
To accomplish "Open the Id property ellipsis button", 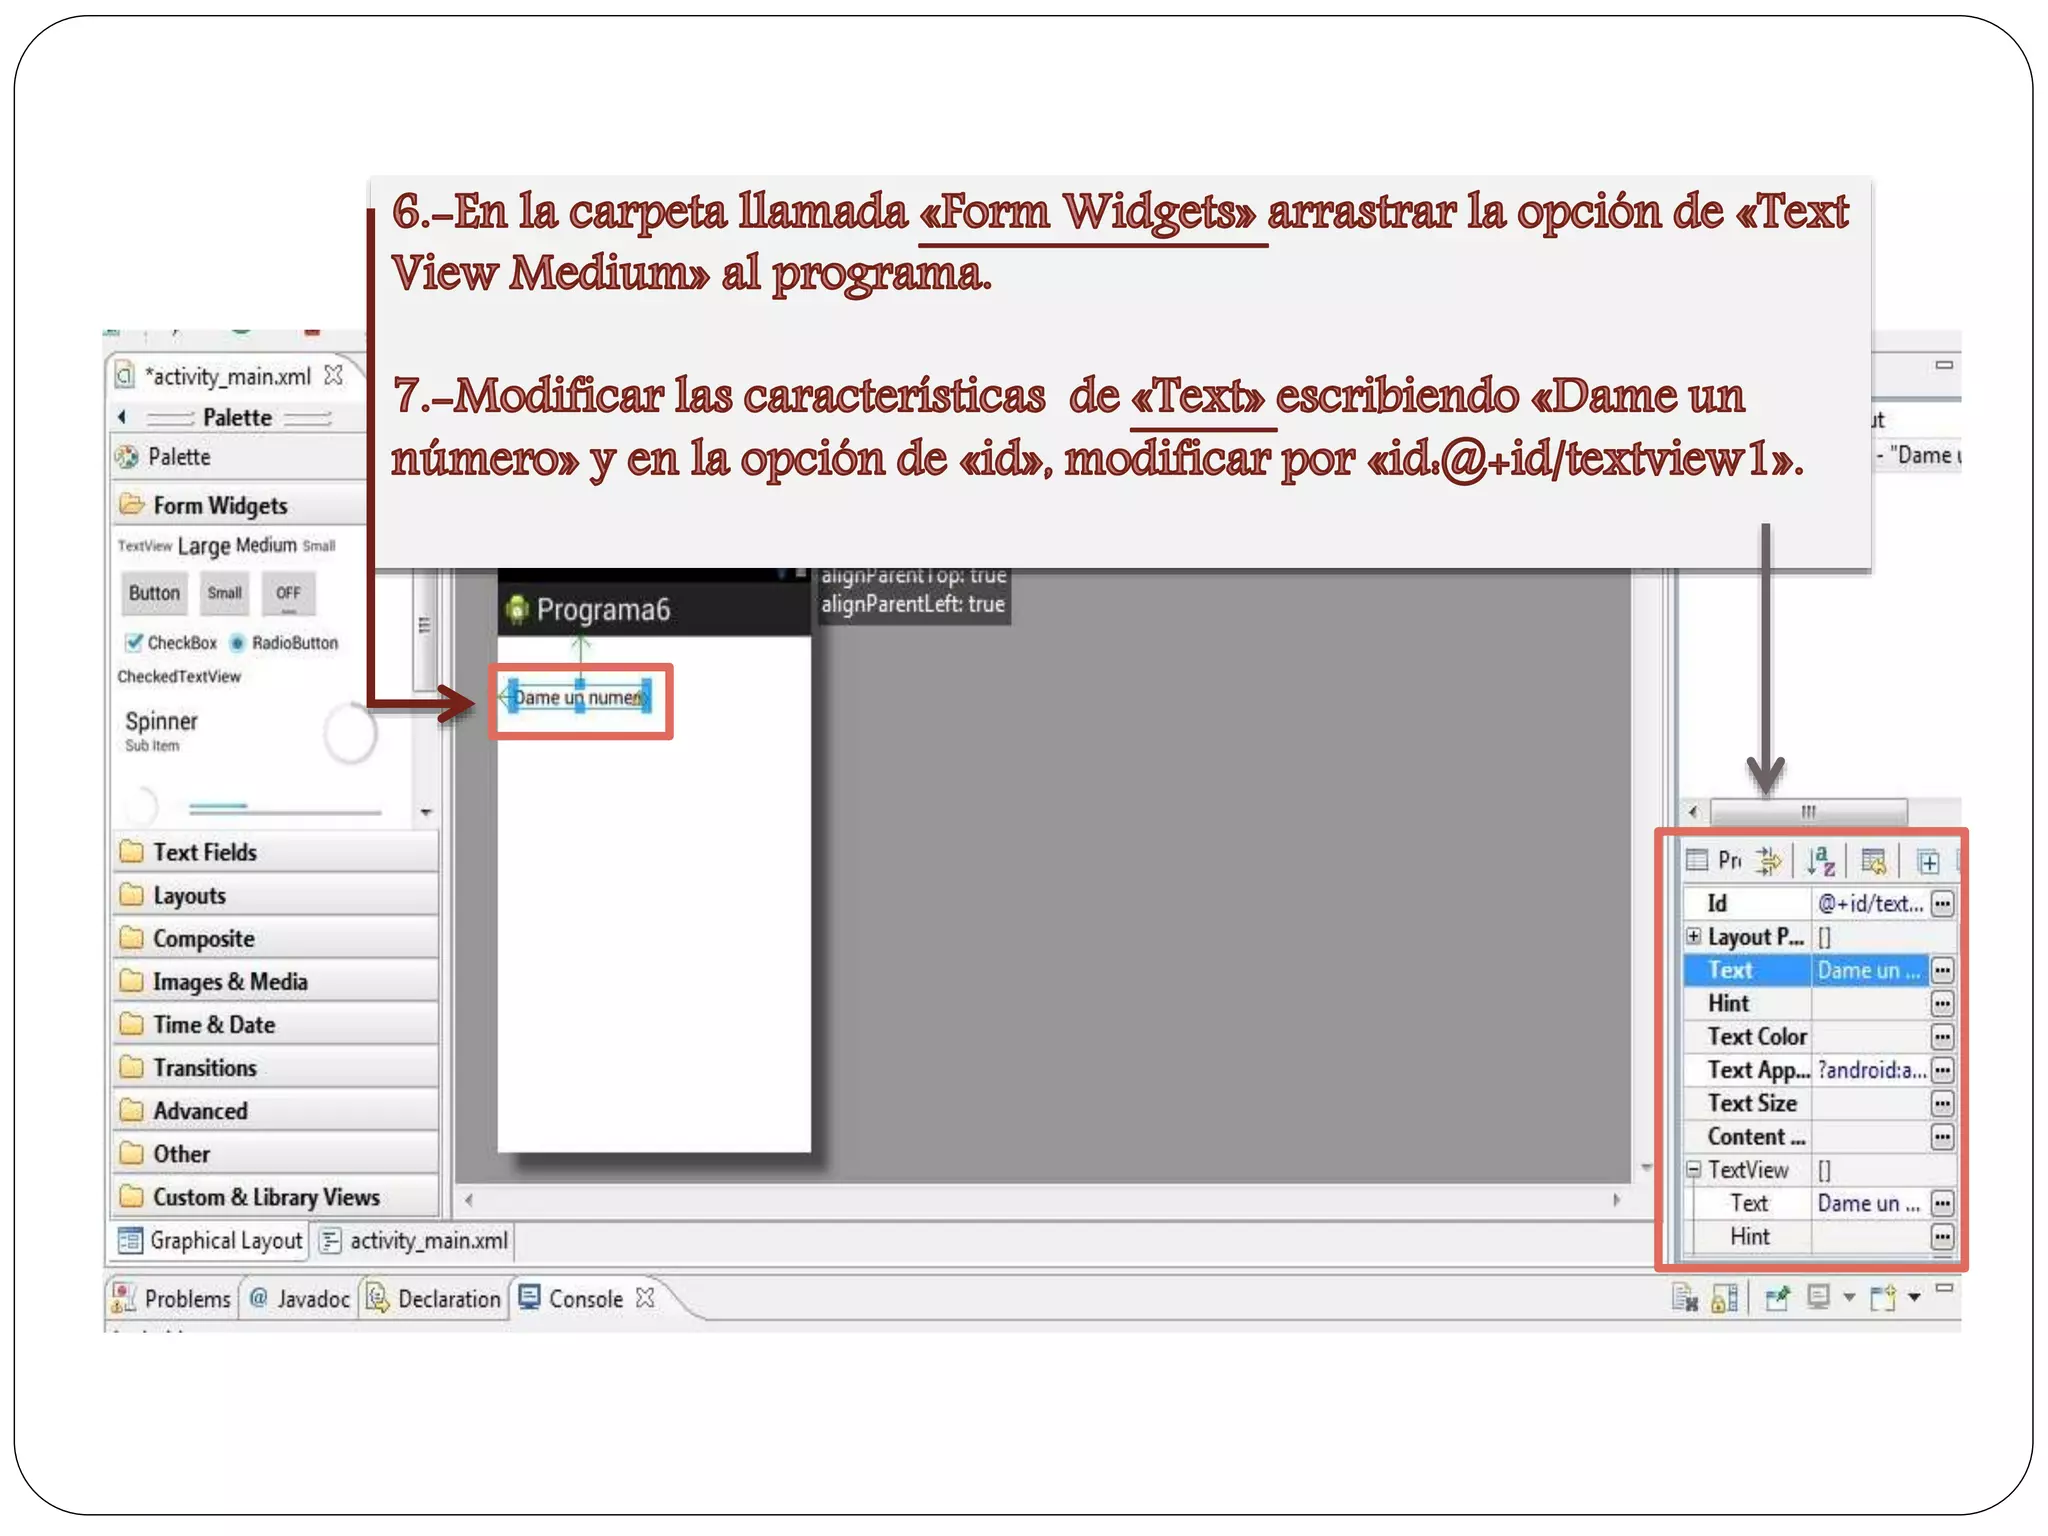I will click(x=1942, y=904).
